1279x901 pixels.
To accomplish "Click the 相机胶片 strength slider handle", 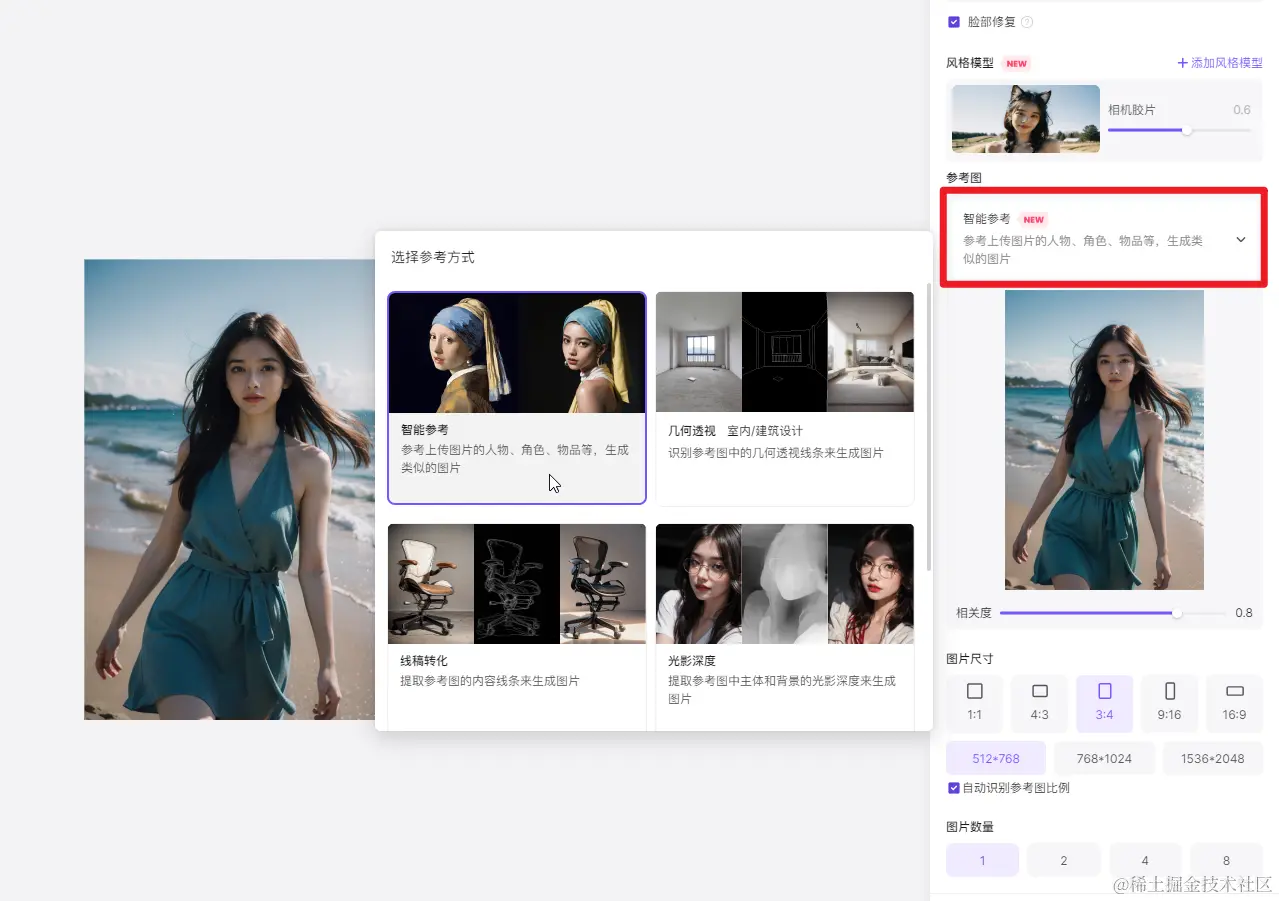I will 1186,130.
